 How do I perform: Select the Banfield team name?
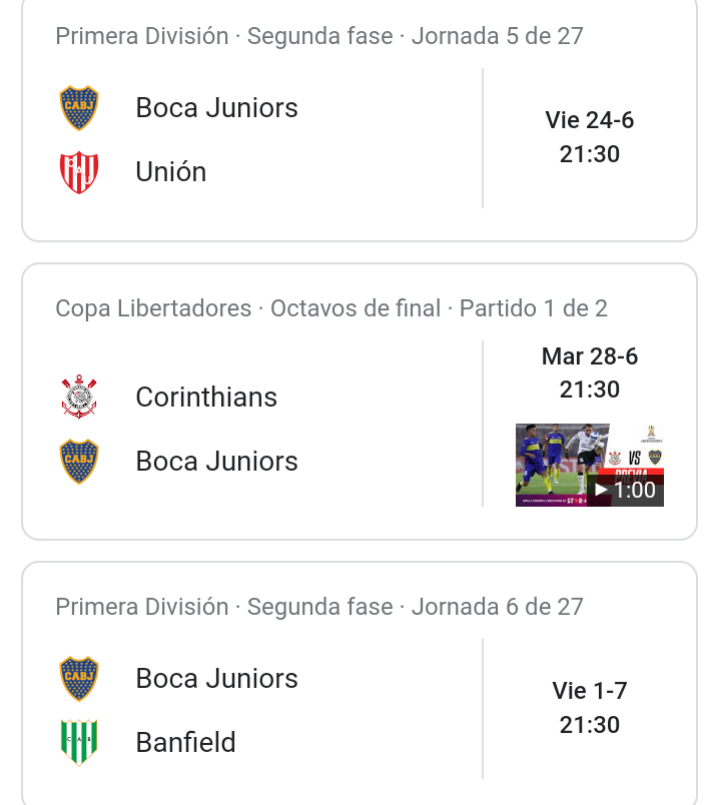pyautogui.click(x=186, y=742)
